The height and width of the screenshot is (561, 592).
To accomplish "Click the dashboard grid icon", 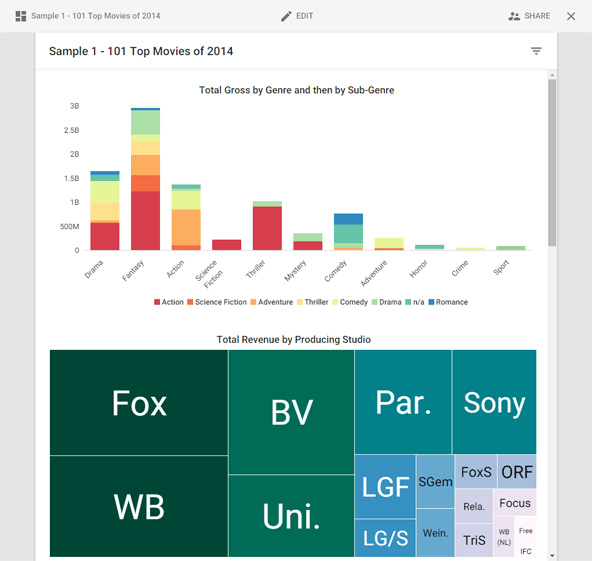I will click(x=21, y=16).
